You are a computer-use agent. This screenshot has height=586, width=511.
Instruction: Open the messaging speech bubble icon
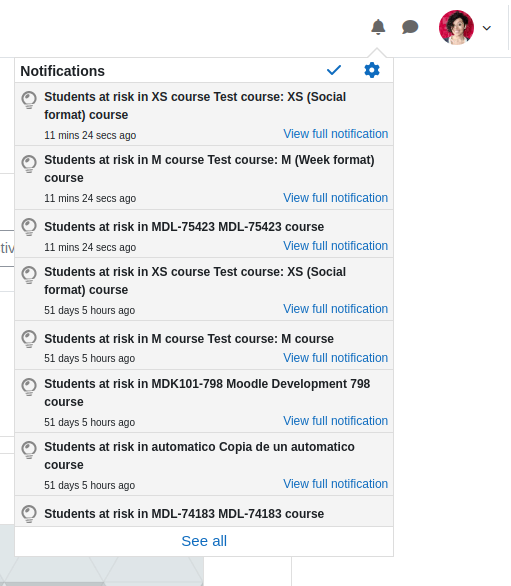coord(410,27)
